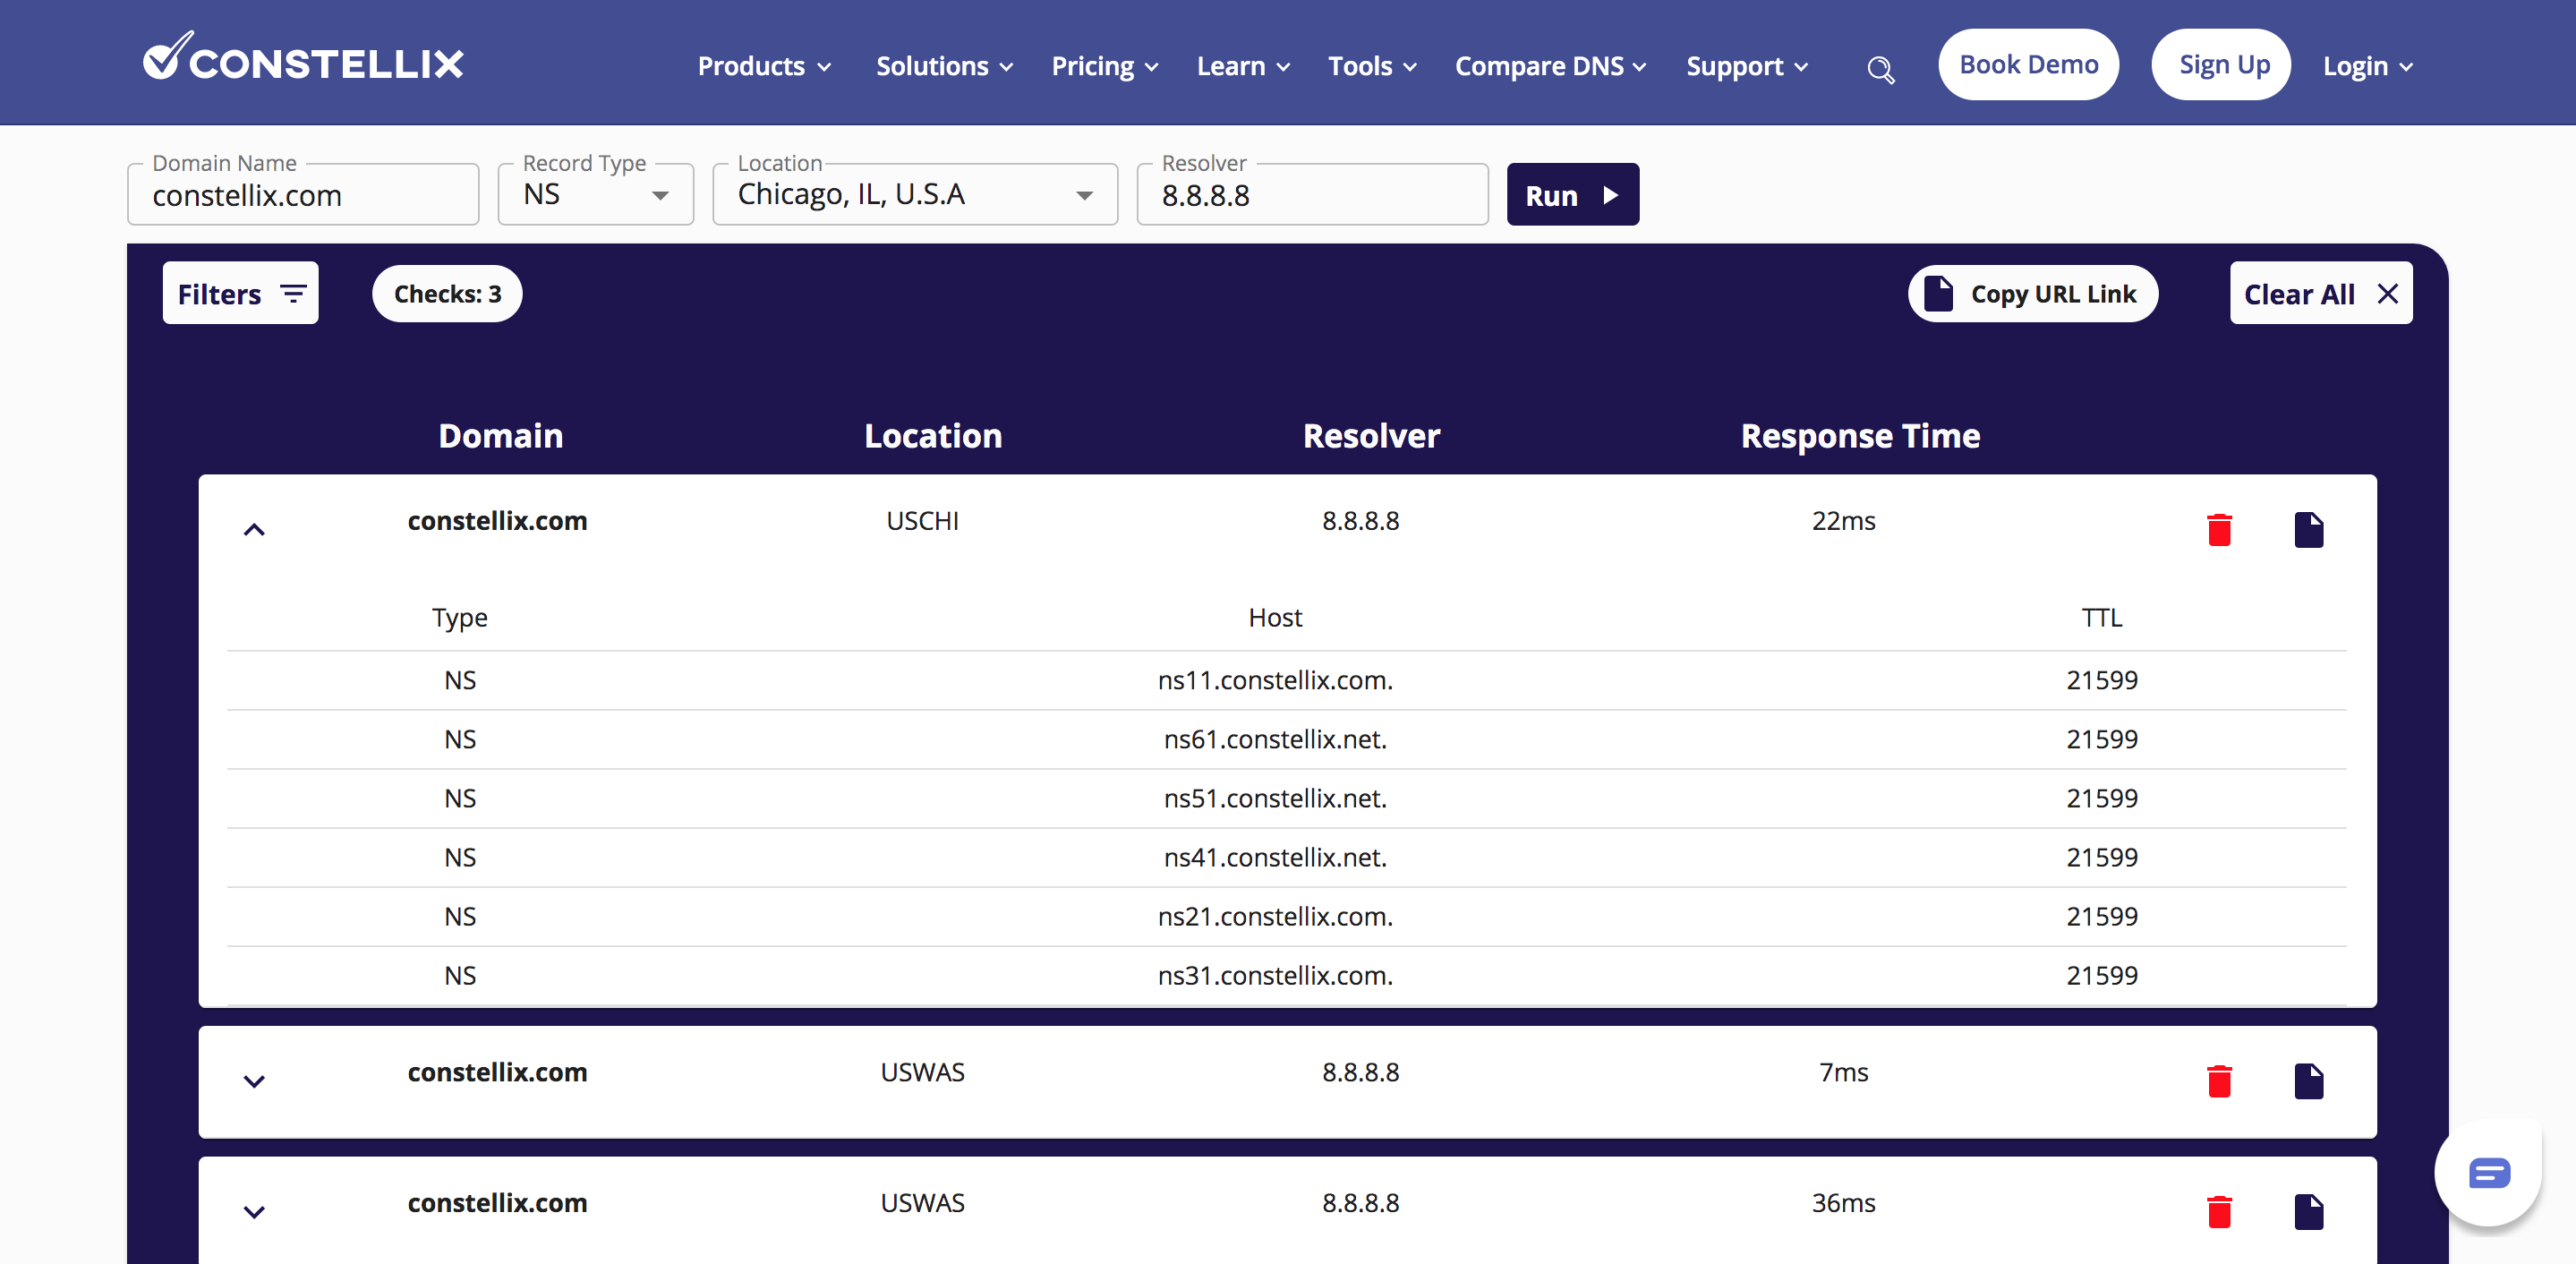Clear all check results
Screen dimensions: 2576x1264
pos(2320,293)
